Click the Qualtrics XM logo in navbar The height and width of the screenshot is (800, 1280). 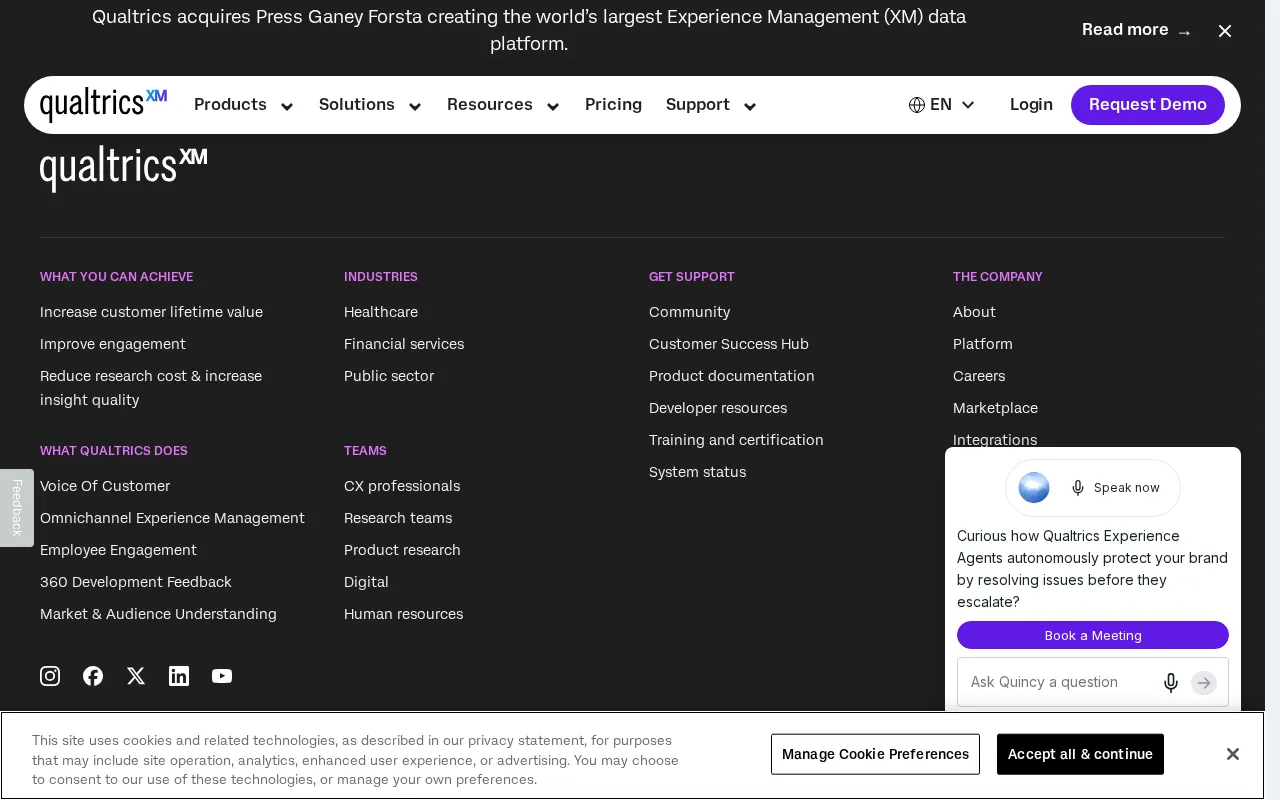tap(103, 105)
